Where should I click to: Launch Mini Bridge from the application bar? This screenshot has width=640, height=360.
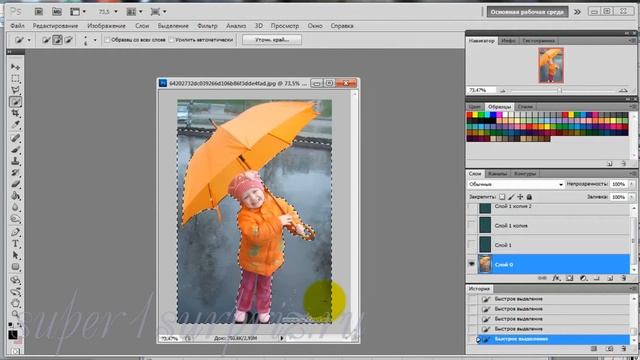tap(56, 12)
